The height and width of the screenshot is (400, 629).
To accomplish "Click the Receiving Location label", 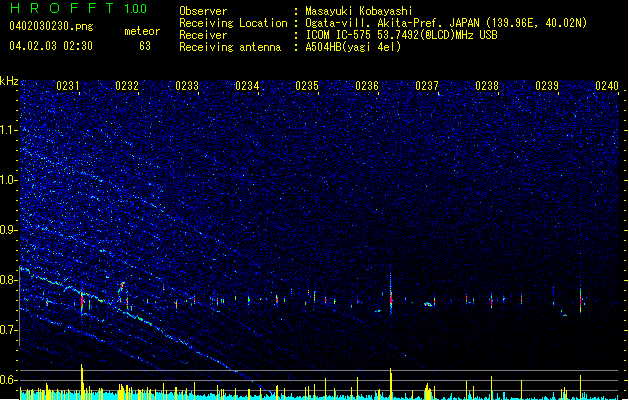I will click(233, 23).
